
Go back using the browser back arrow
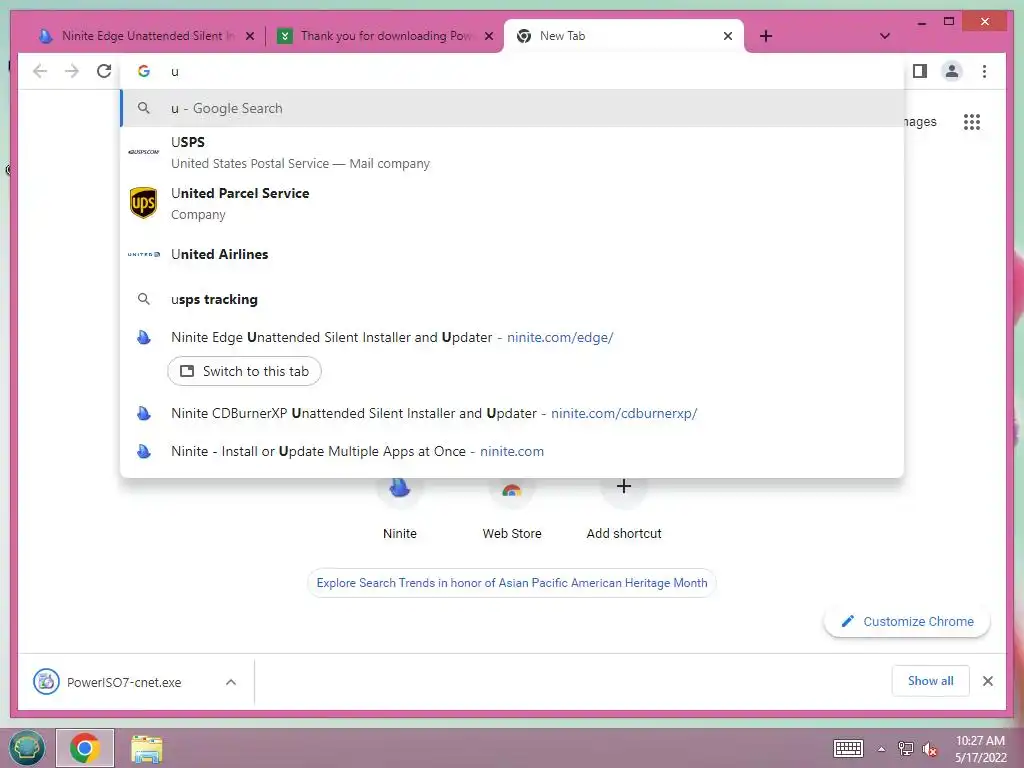(x=40, y=71)
